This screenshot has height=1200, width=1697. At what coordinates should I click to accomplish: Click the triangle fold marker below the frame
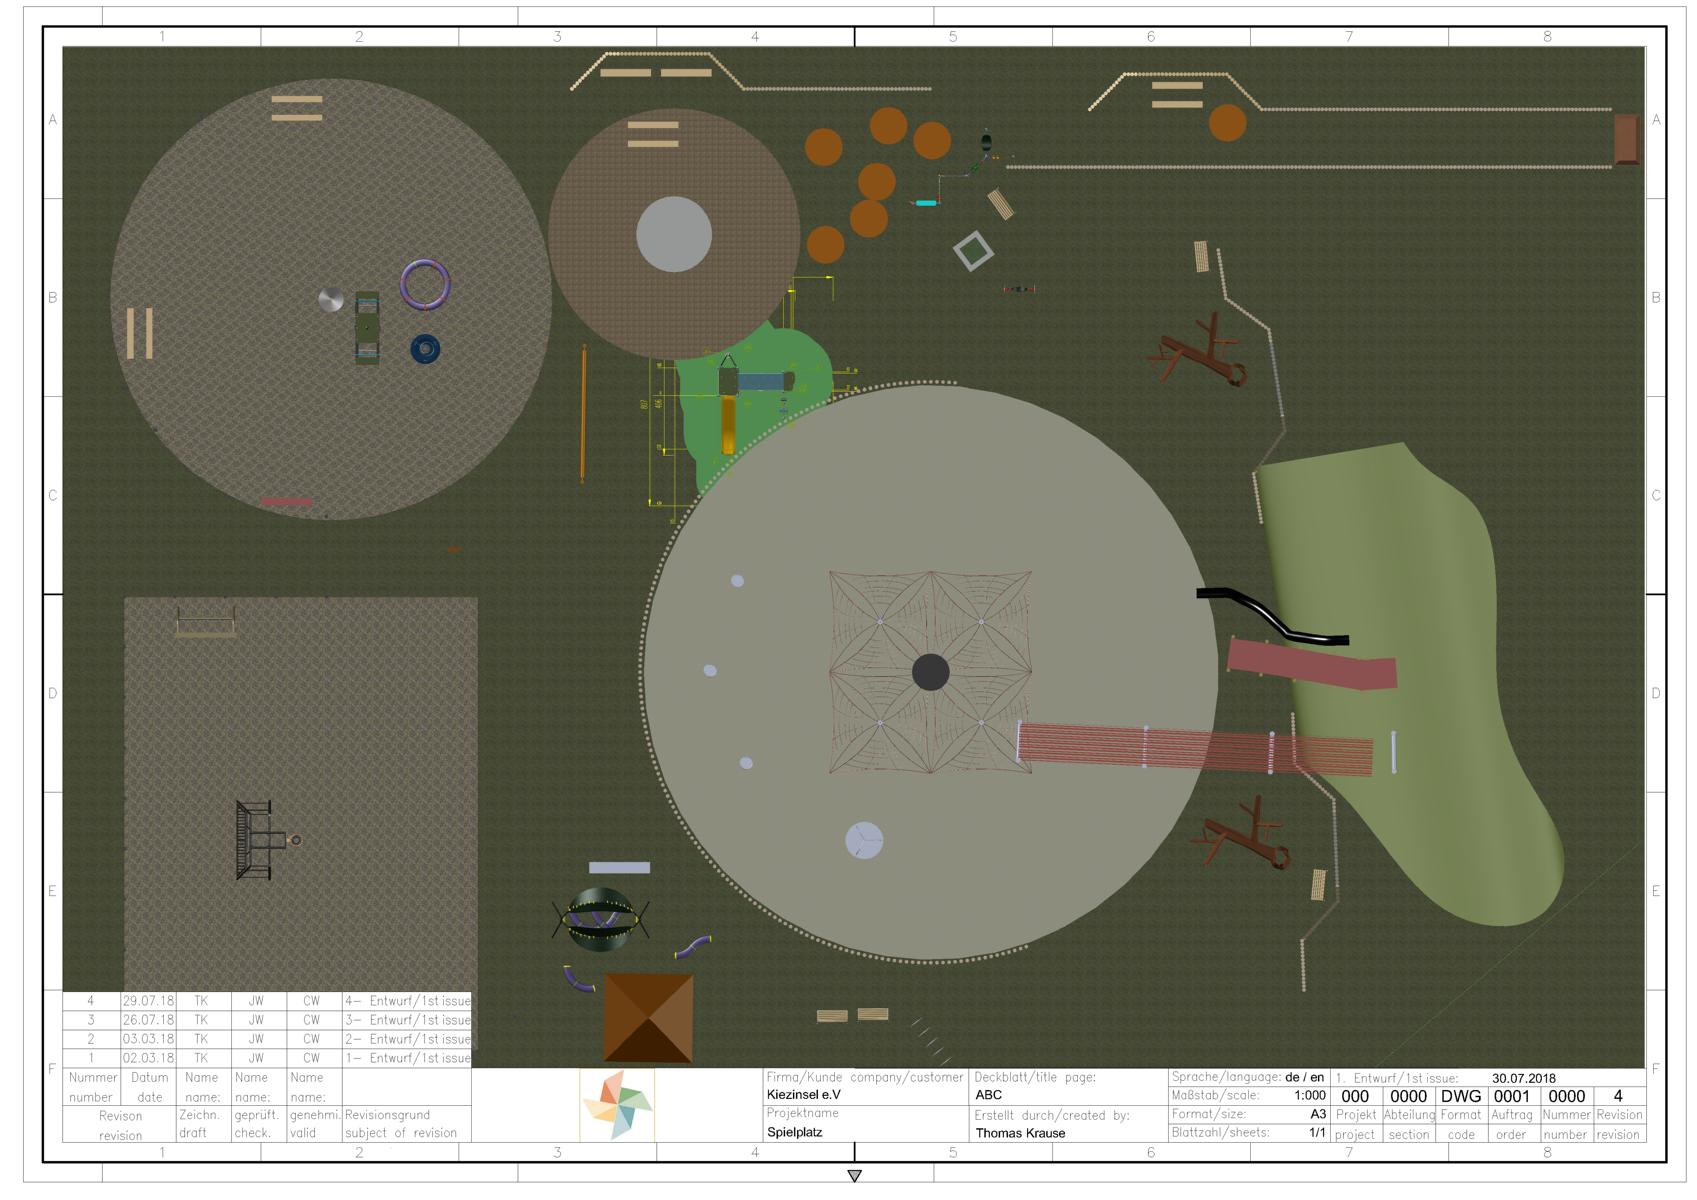pyautogui.click(x=854, y=1176)
